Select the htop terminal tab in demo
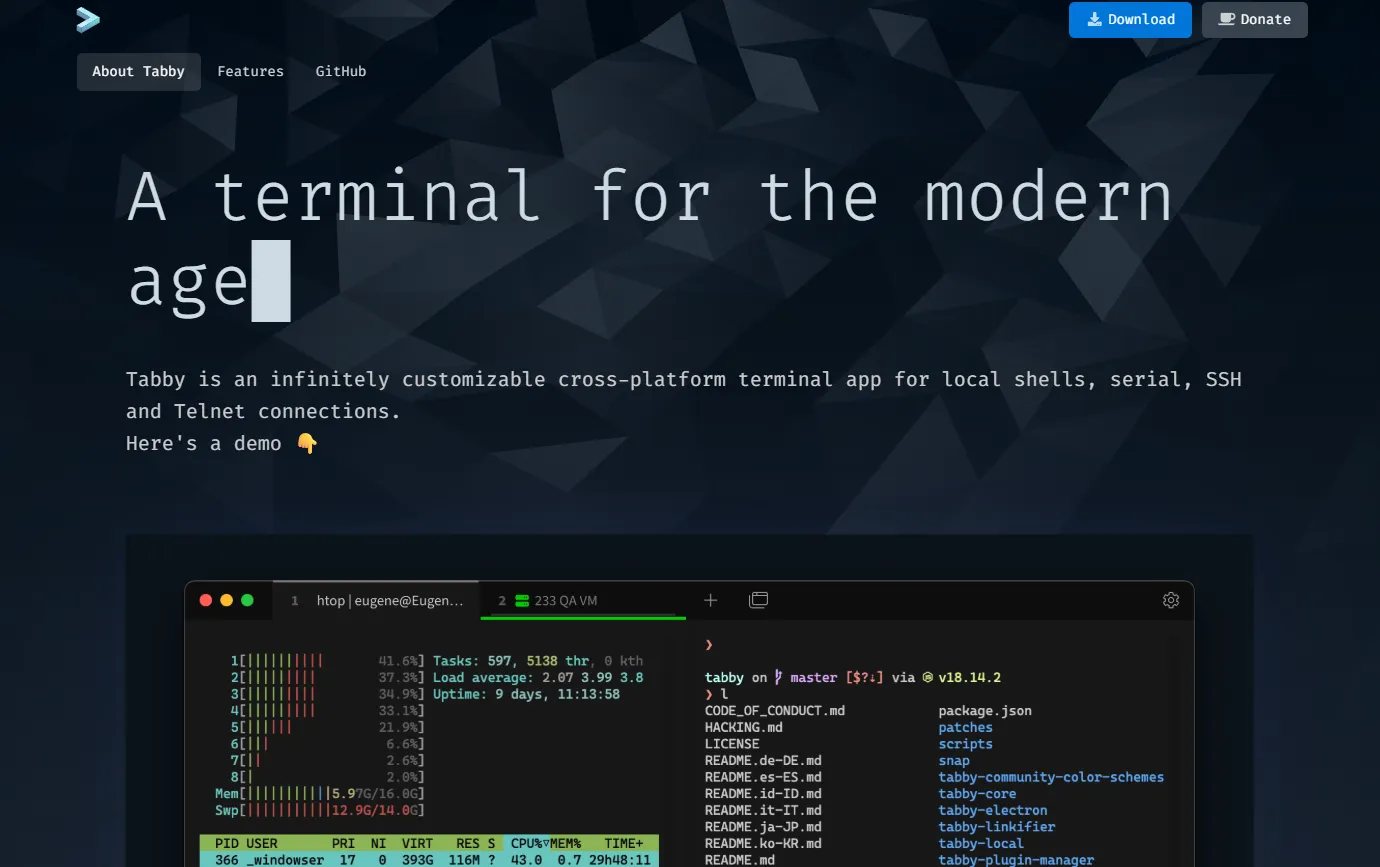This screenshot has height=867, width=1380. click(x=377, y=601)
